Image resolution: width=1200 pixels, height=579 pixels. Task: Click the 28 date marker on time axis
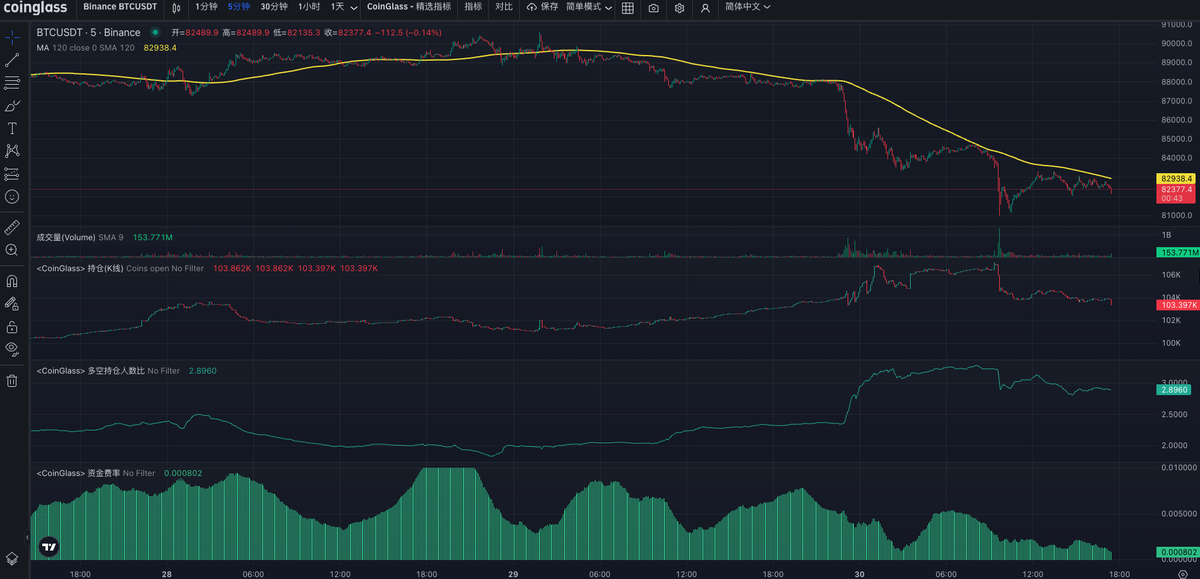166,574
